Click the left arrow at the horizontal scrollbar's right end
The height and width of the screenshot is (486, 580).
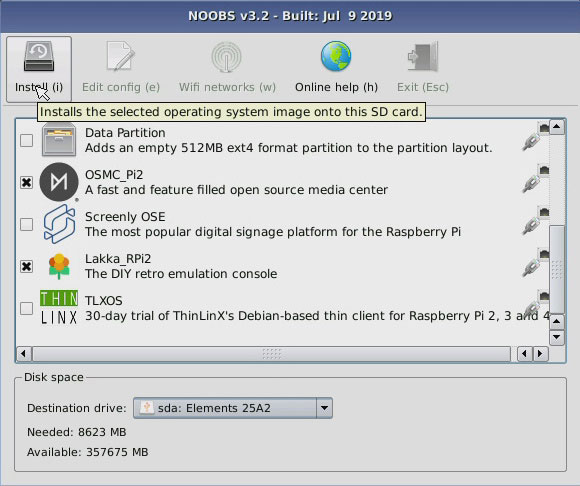point(525,354)
